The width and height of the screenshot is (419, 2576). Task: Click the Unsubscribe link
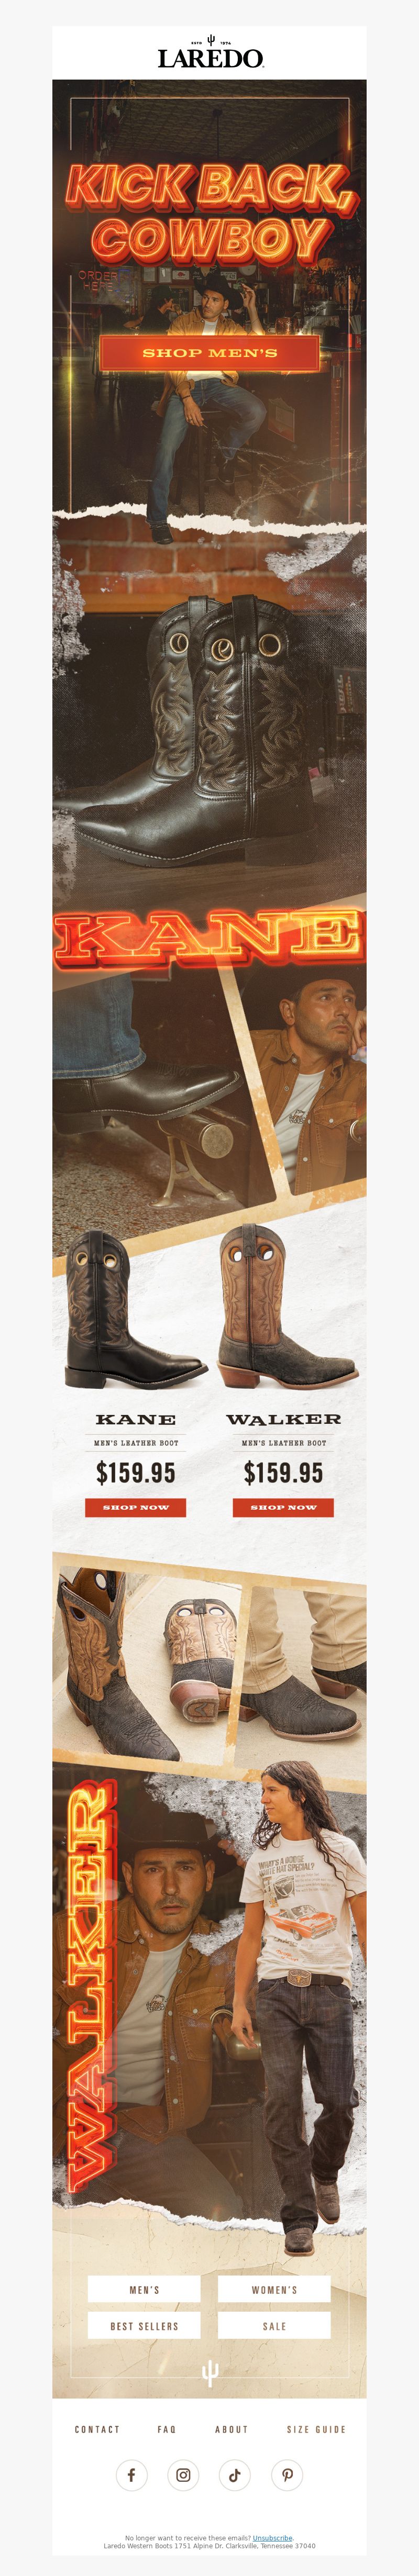pyautogui.click(x=272, y=2537)
